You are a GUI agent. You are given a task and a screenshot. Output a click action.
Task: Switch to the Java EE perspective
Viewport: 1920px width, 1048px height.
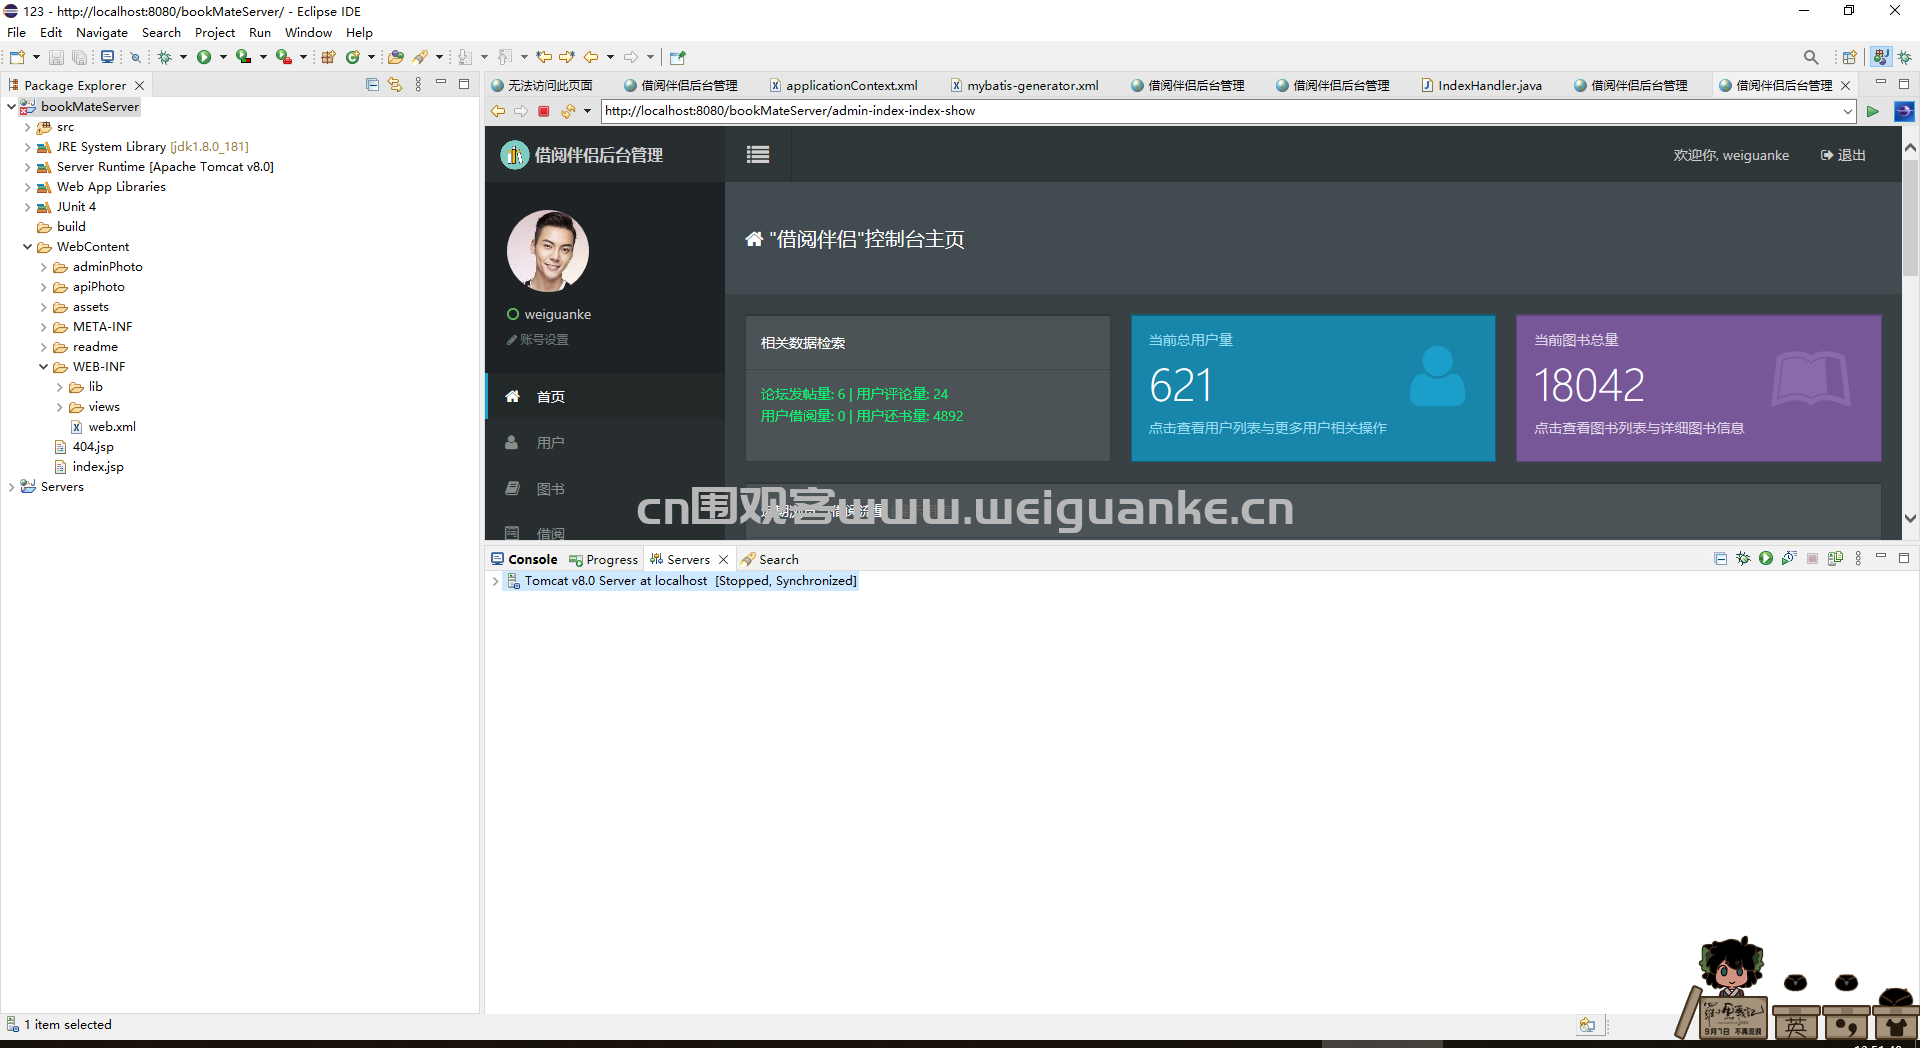[x=1882, y=57]
